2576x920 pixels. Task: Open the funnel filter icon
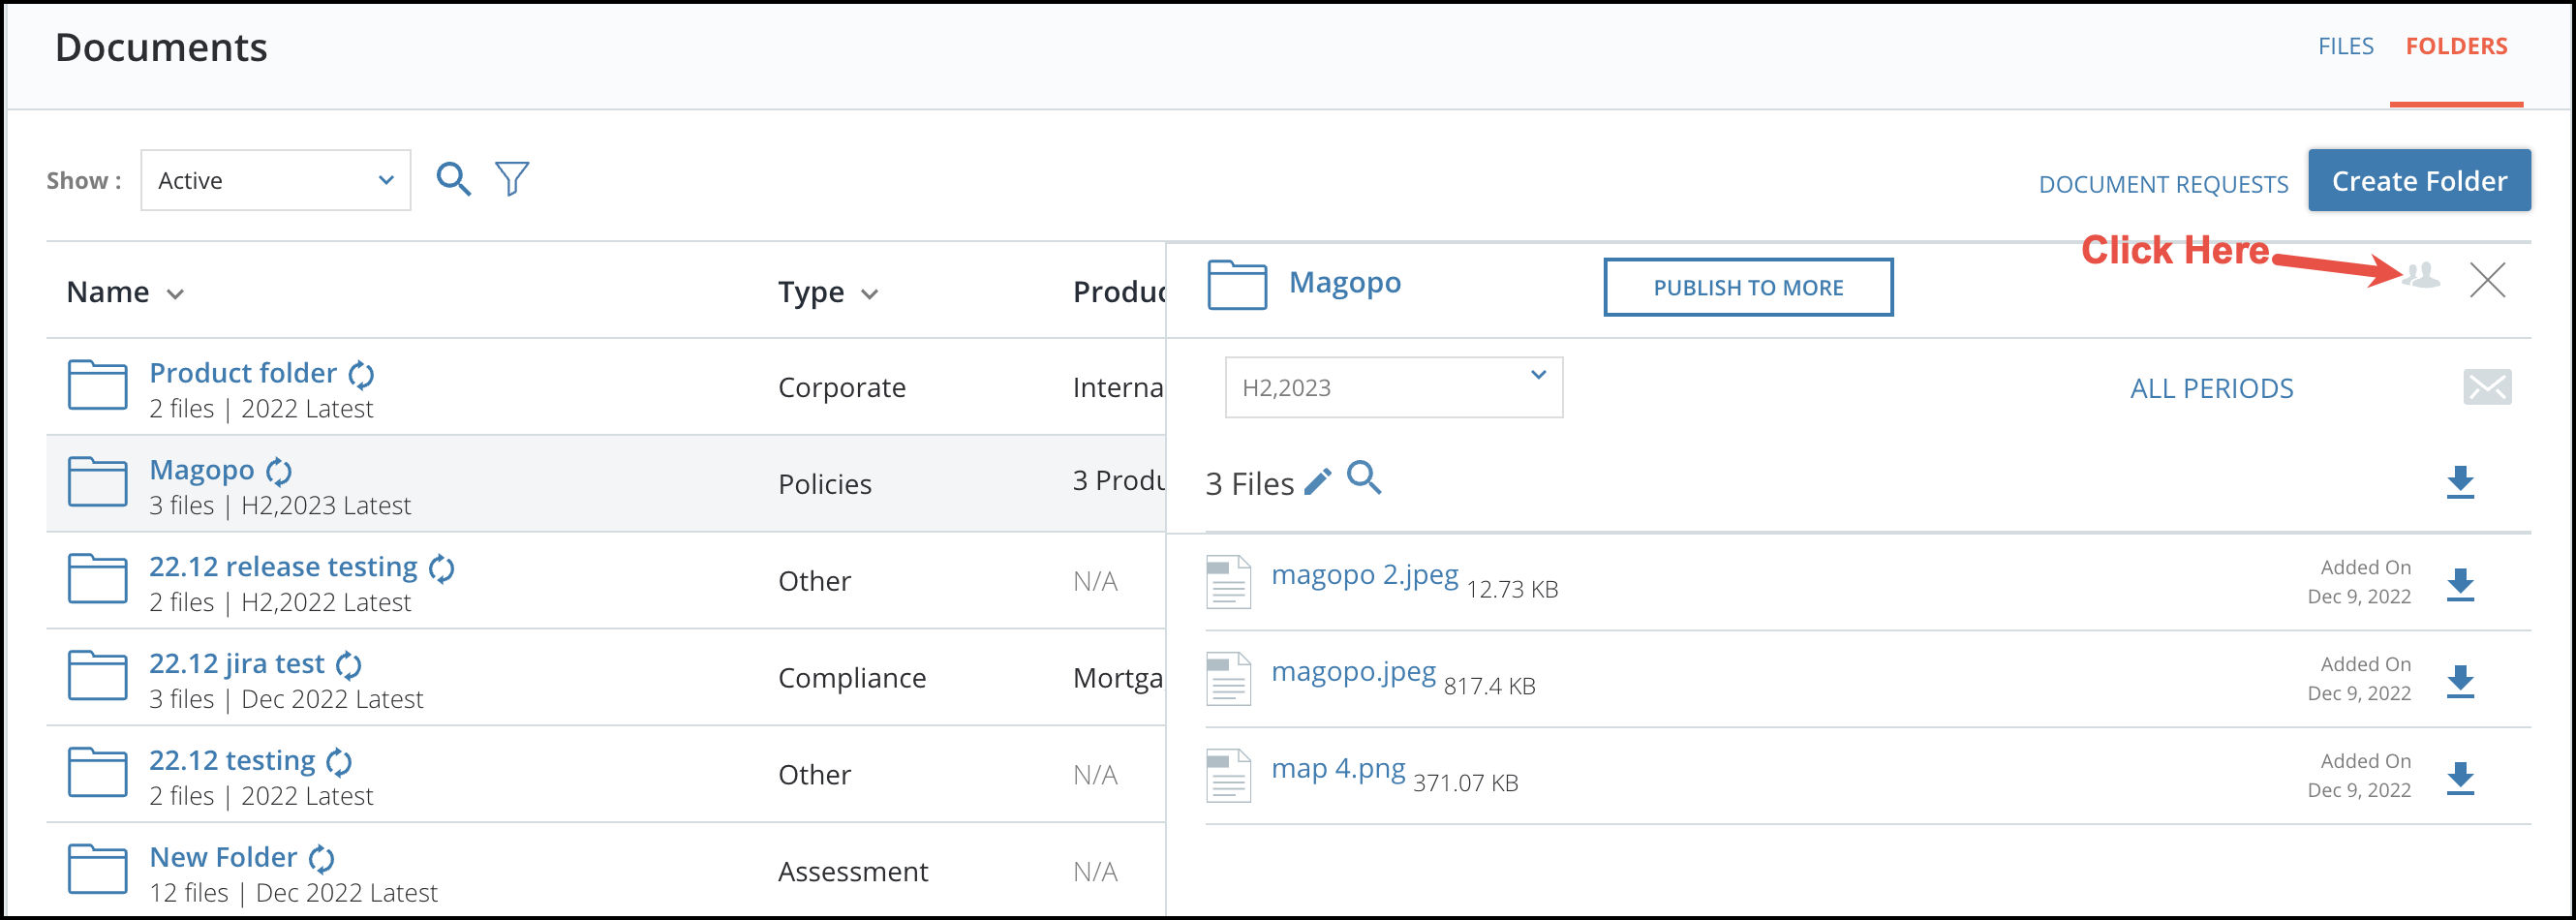[x=512, y=179]
